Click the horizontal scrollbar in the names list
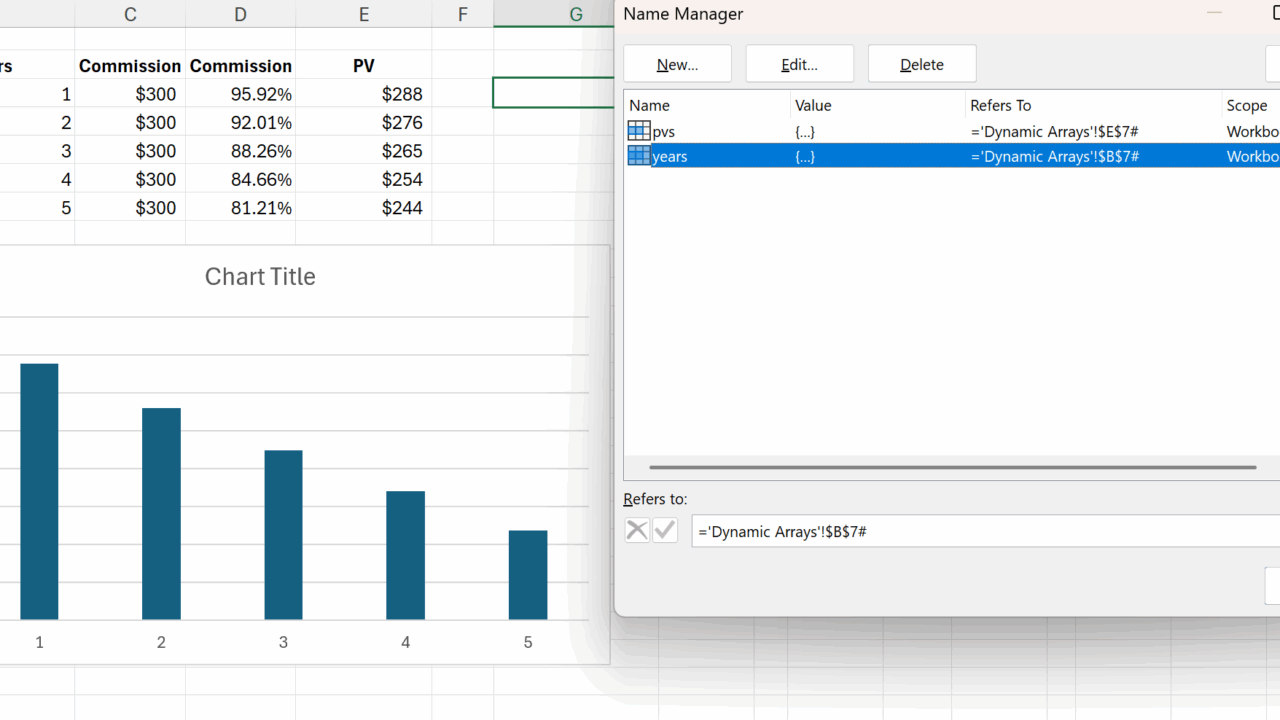Image resolution: width=1280 pixels, height=720 pixels. click(951, 467)
